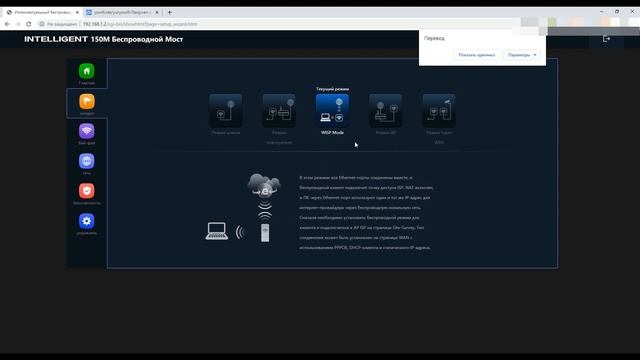The image size is (640, 360).
Task: Click the Показать оригинал button in translate popup
Action: [x=477, y=55]
